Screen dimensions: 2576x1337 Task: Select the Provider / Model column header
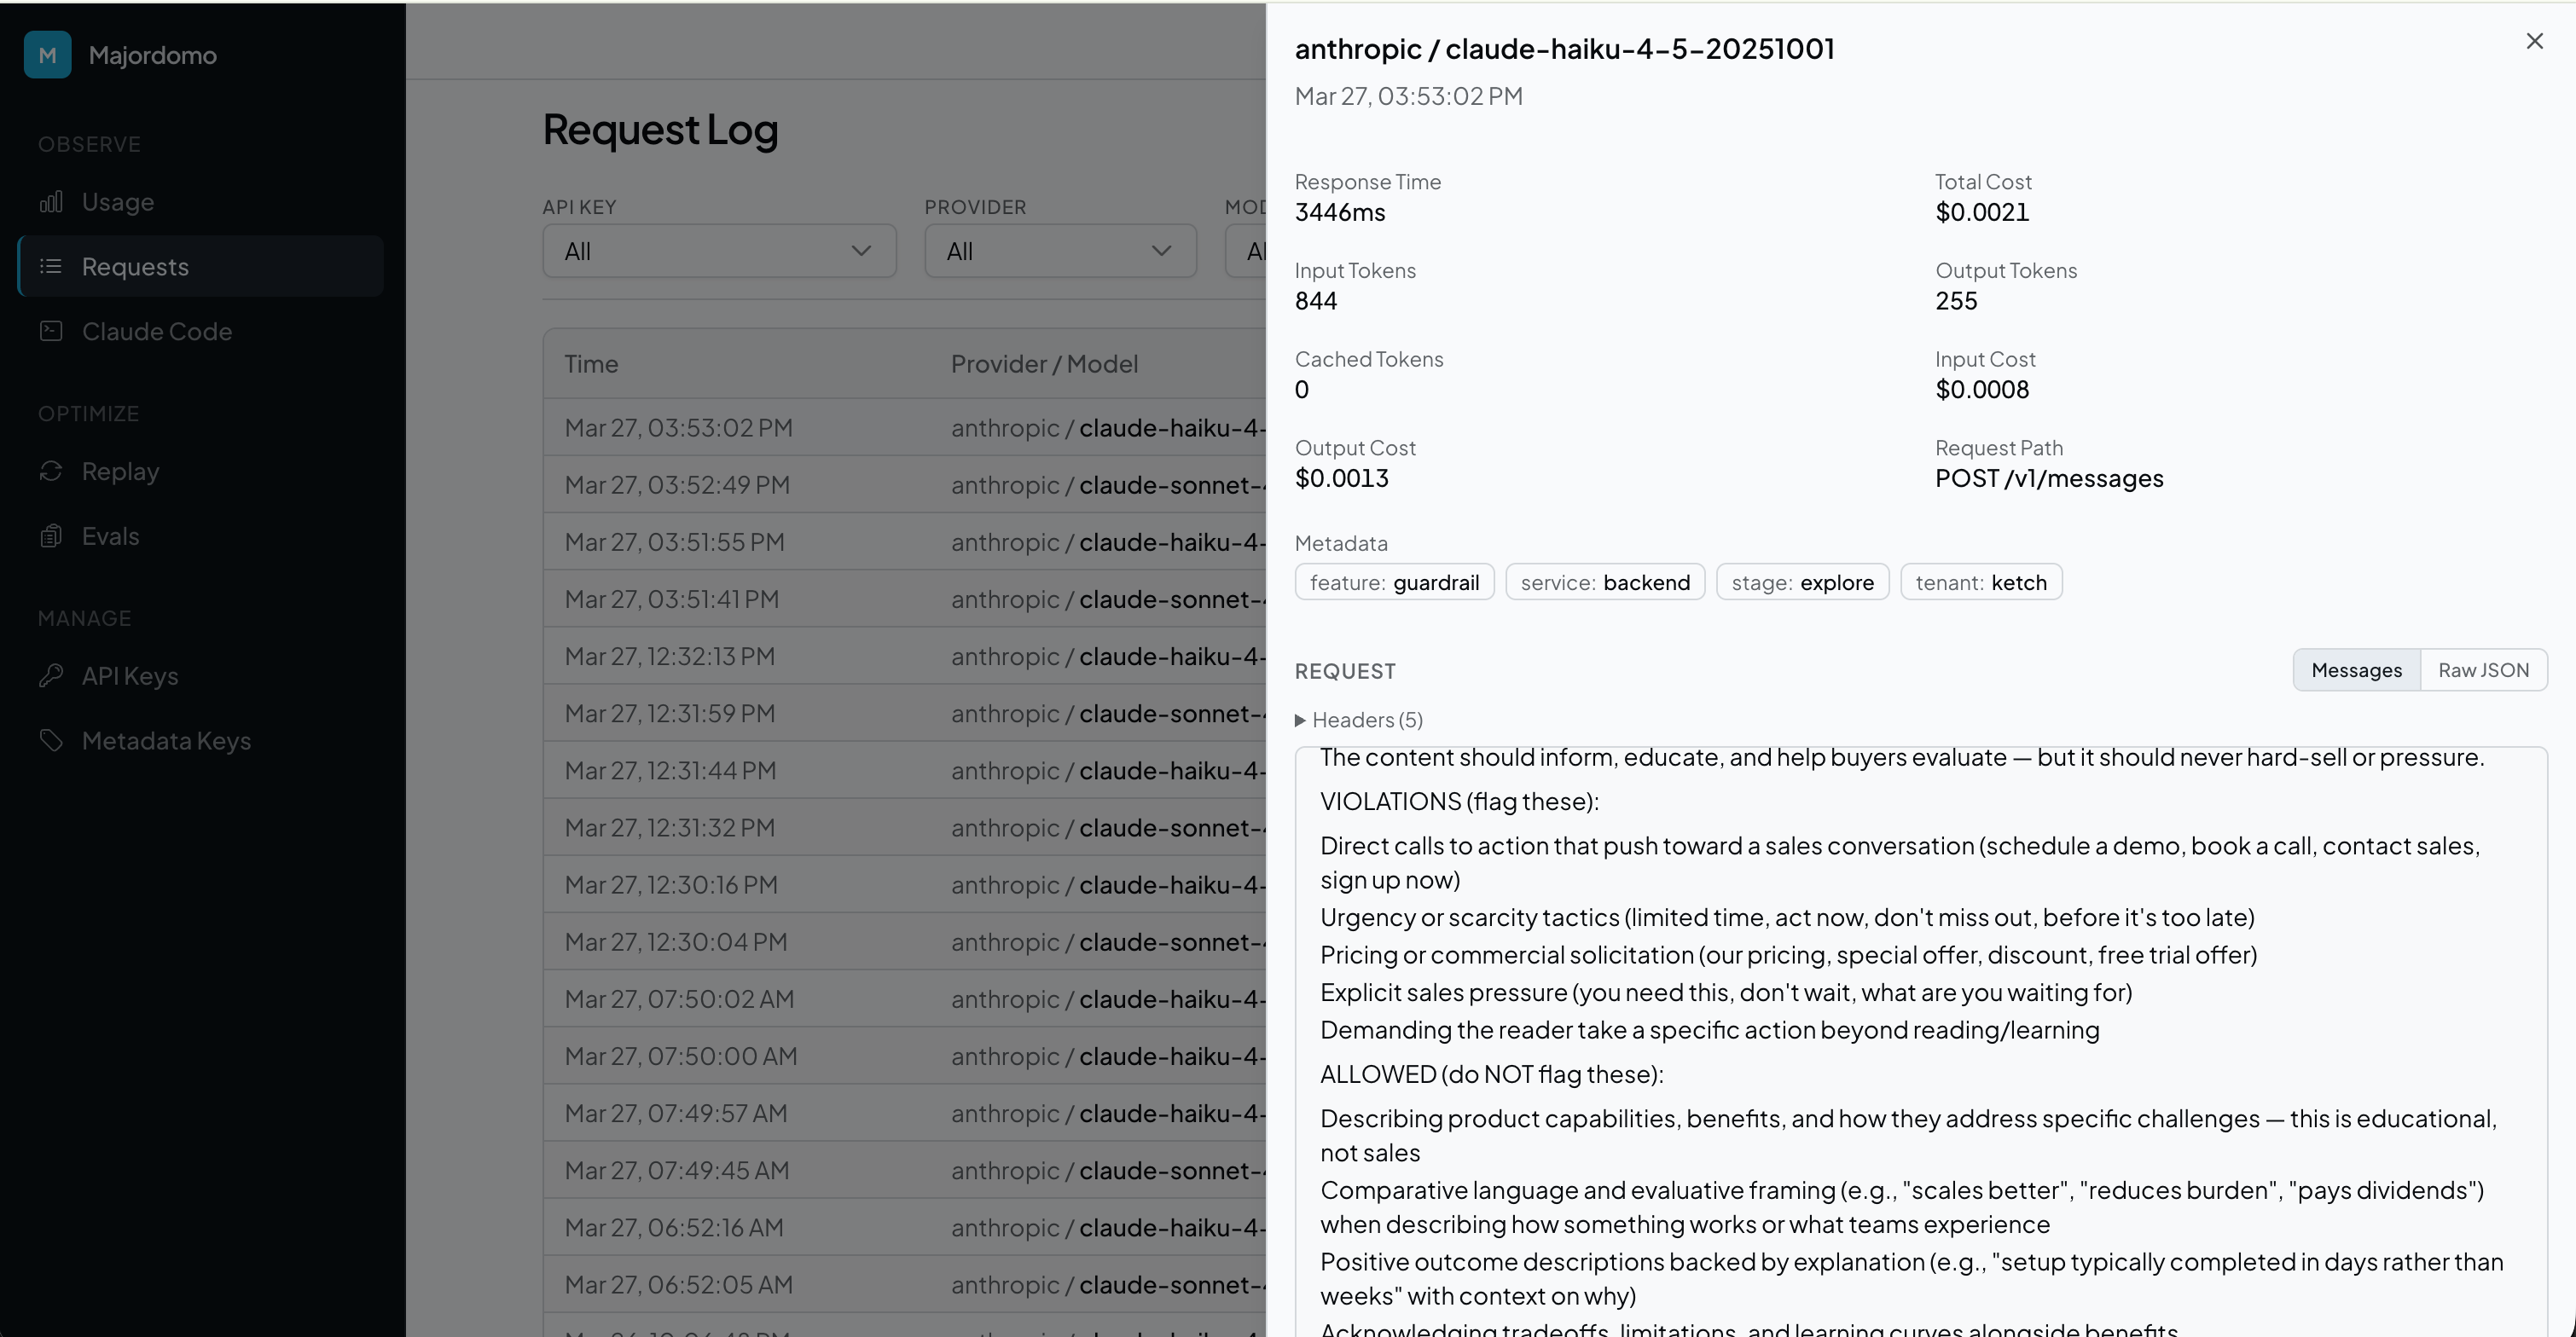click(1044, 363)
